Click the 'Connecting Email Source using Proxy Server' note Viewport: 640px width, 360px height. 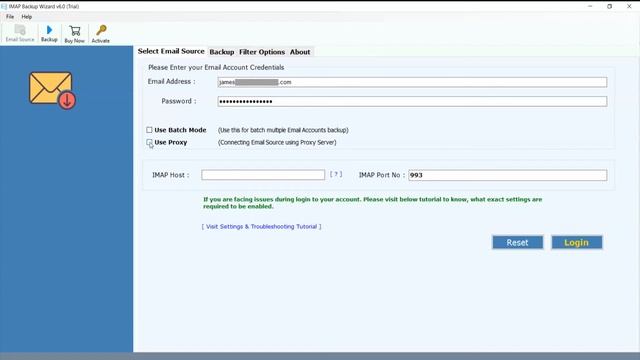tap(277, 142)
